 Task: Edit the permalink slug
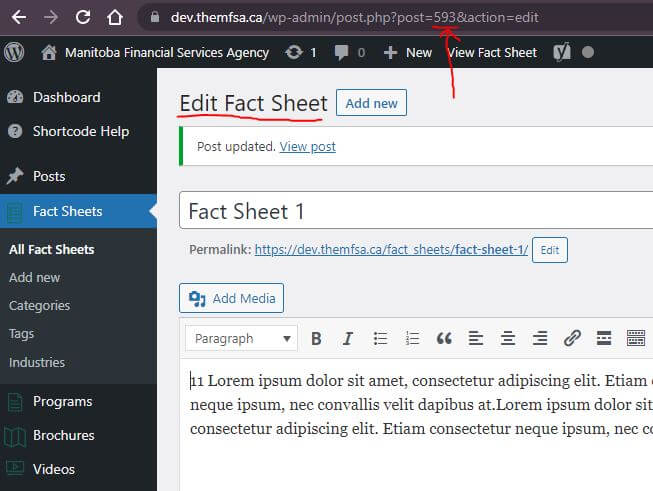pyautogui.click(x=549, y=250)
